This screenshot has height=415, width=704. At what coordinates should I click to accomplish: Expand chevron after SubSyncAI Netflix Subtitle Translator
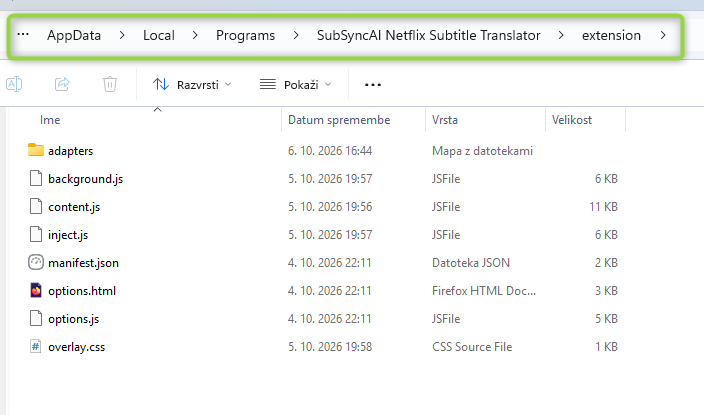pos(561,35)
